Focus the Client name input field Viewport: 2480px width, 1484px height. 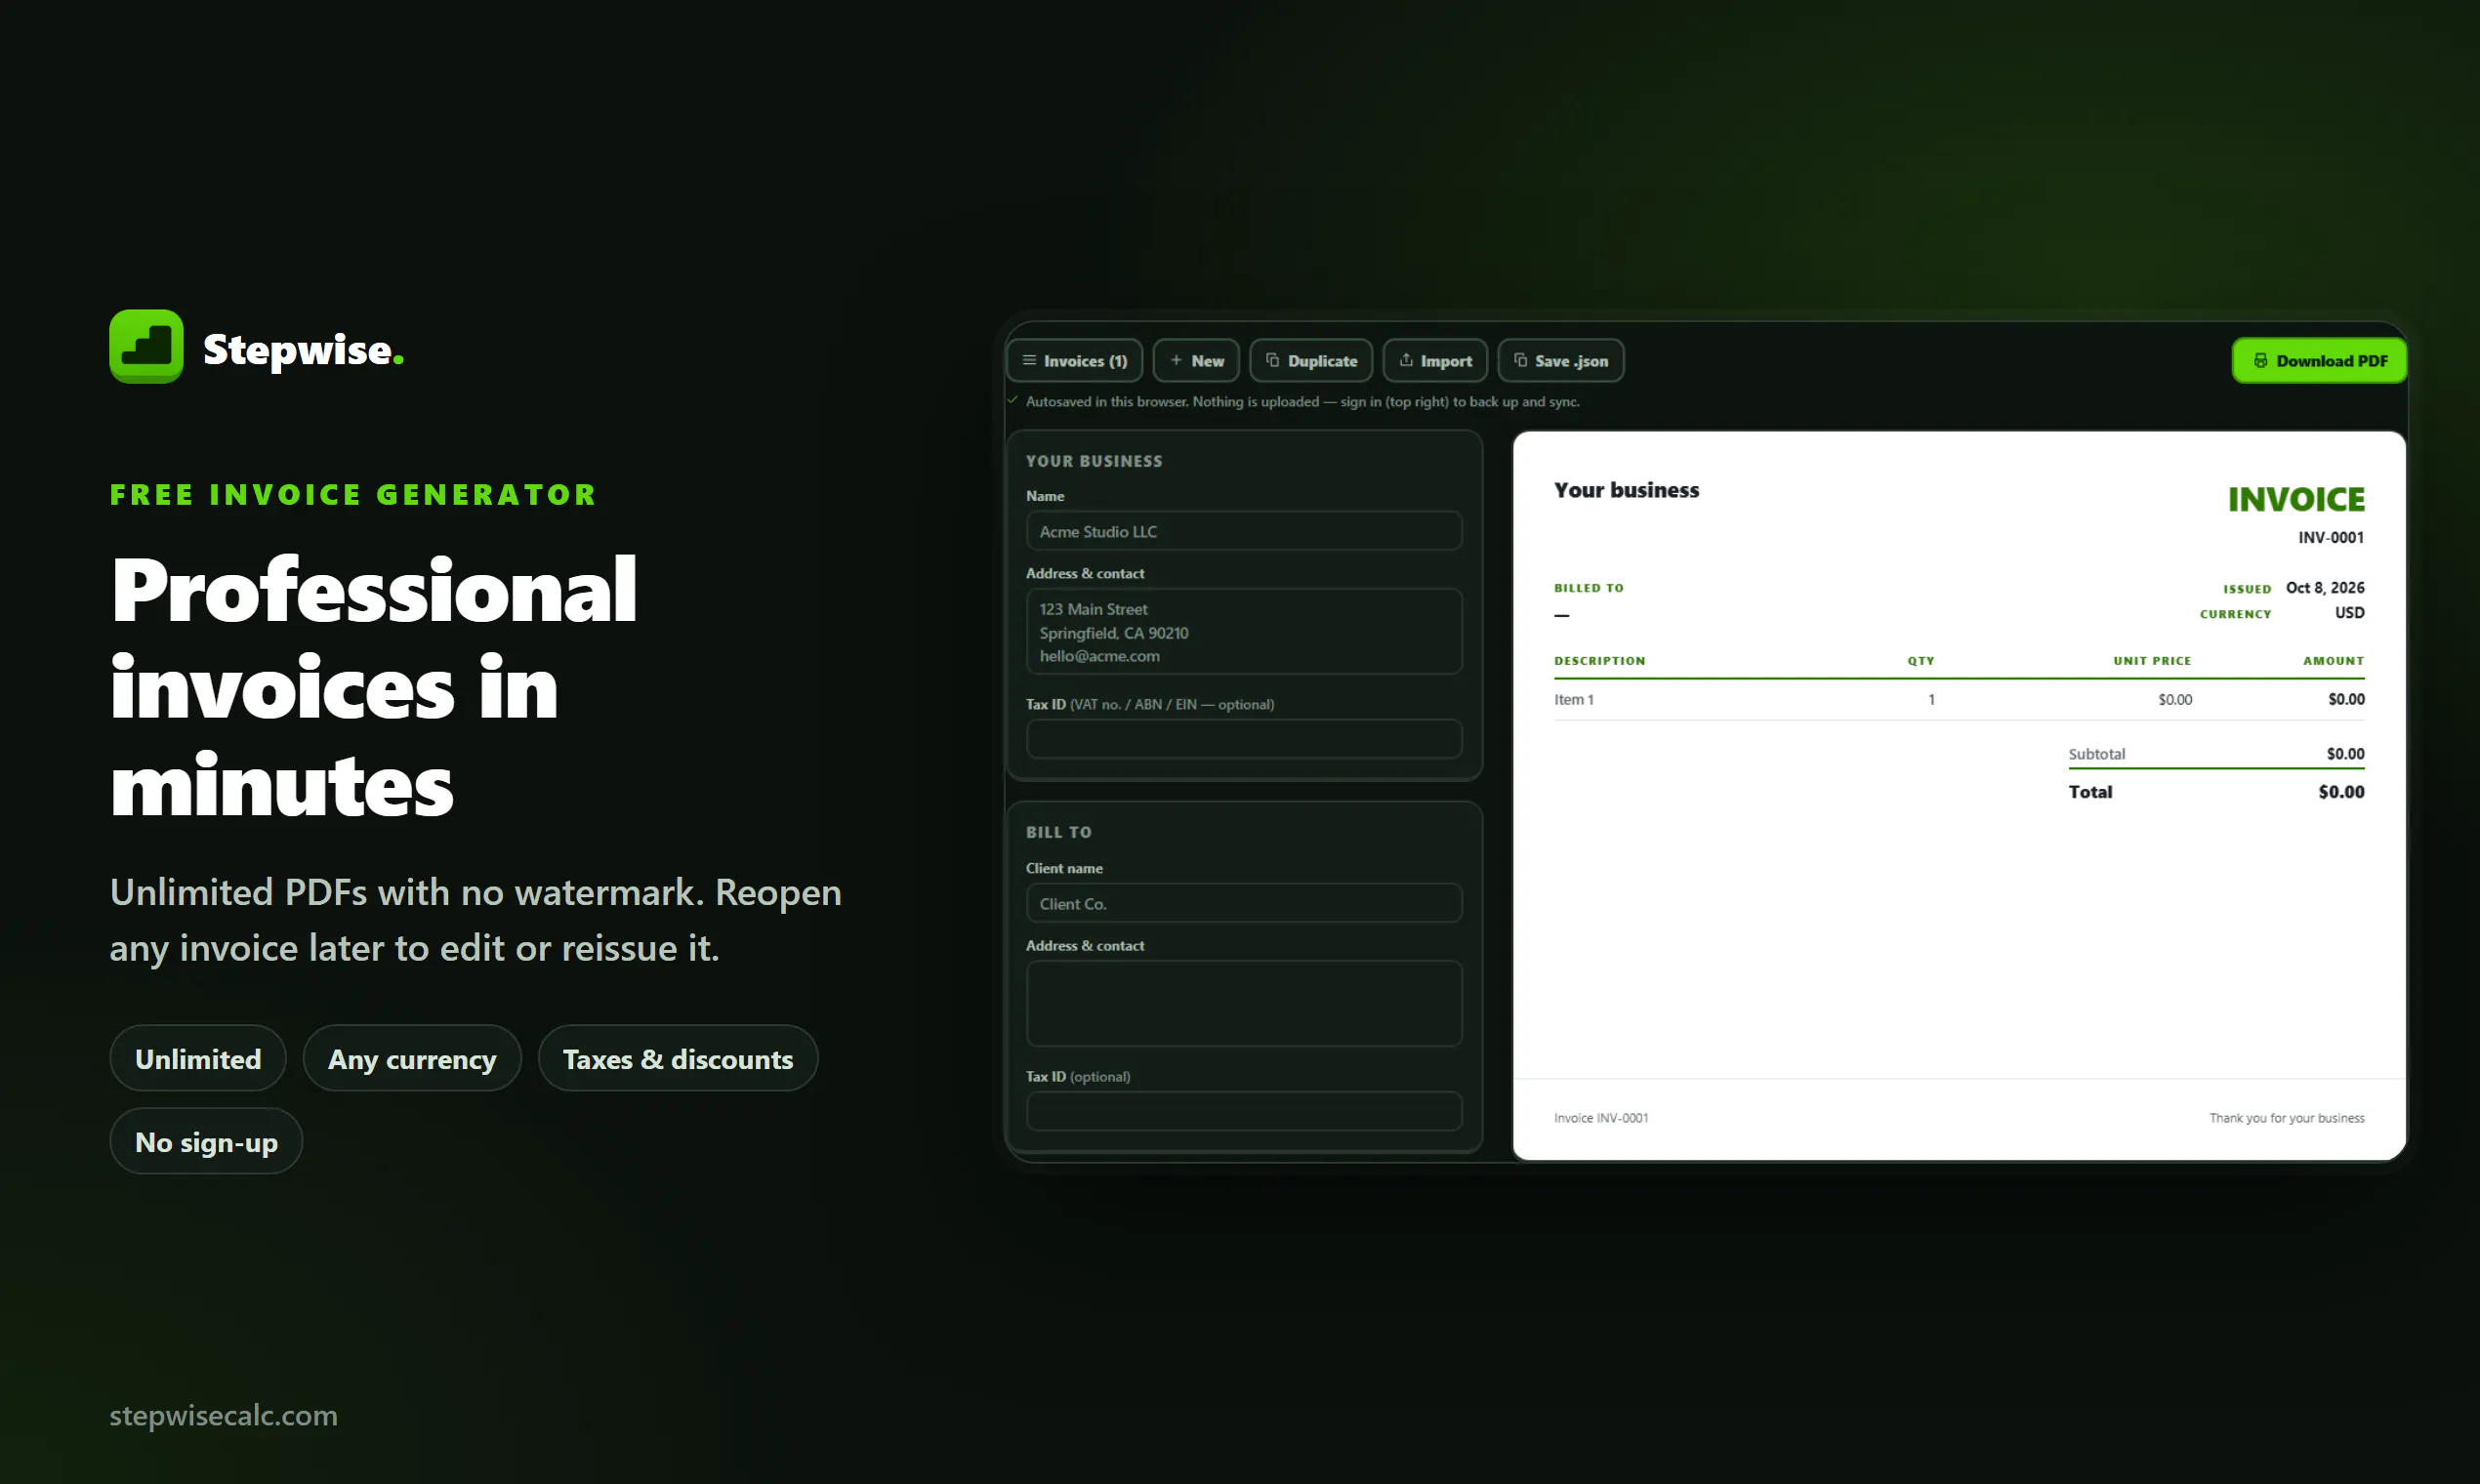[x=1244, y=903]
